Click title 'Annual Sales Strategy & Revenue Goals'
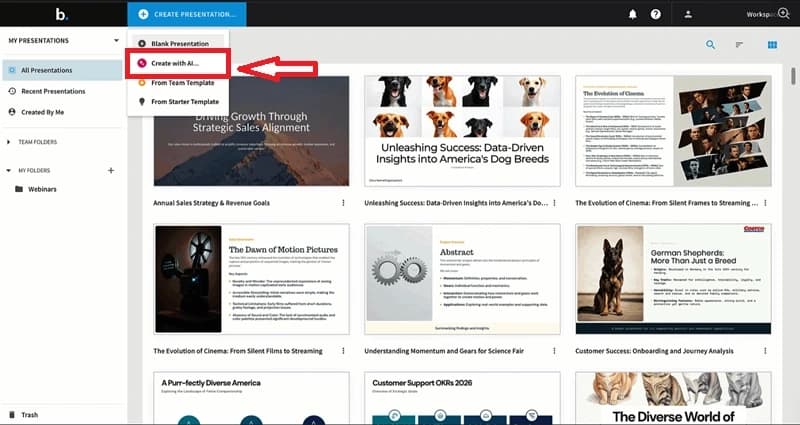This screenshot has height=425, width=800. click(211, 203)
